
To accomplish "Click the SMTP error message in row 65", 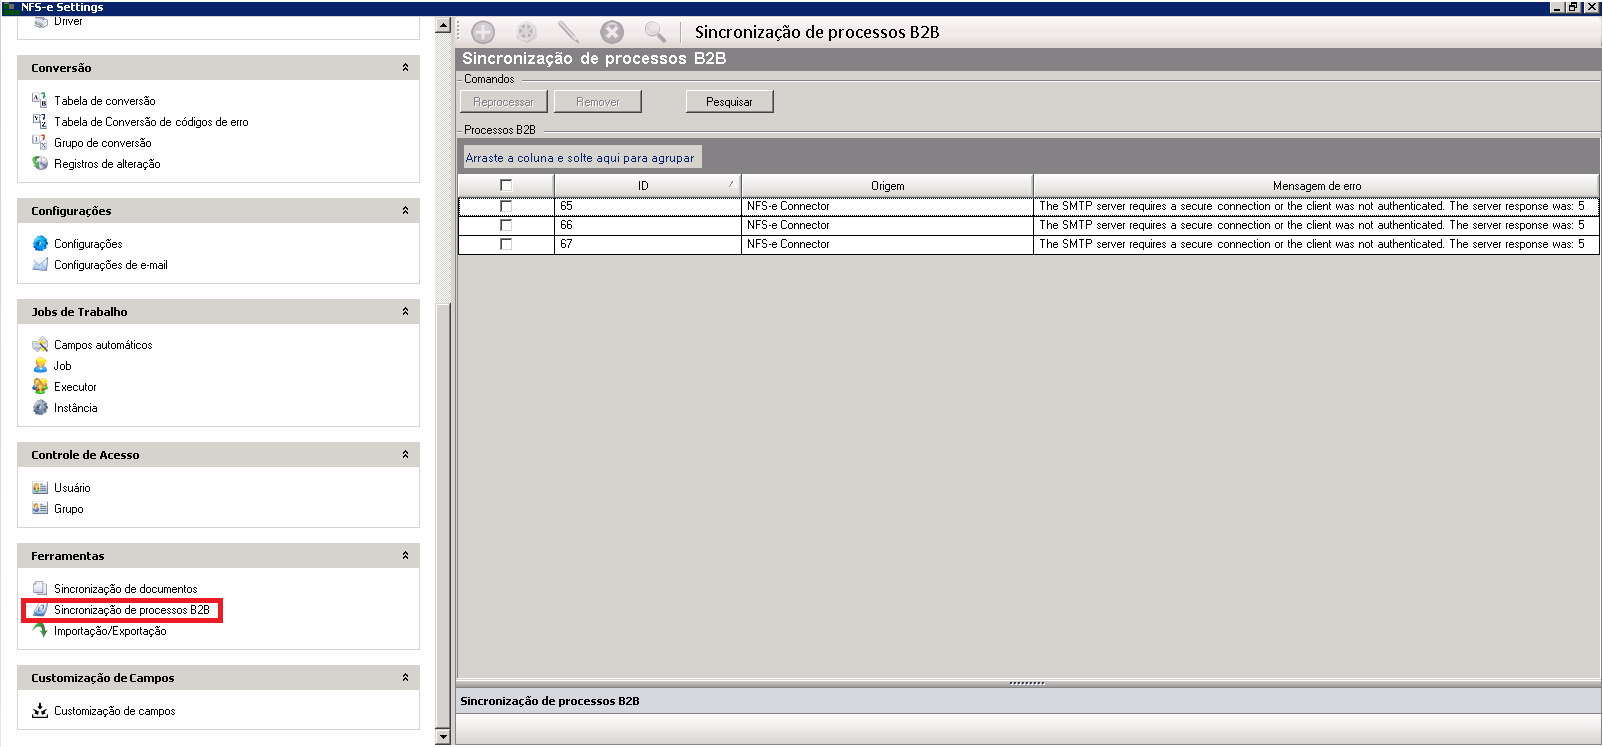I will coord(1312,206).
